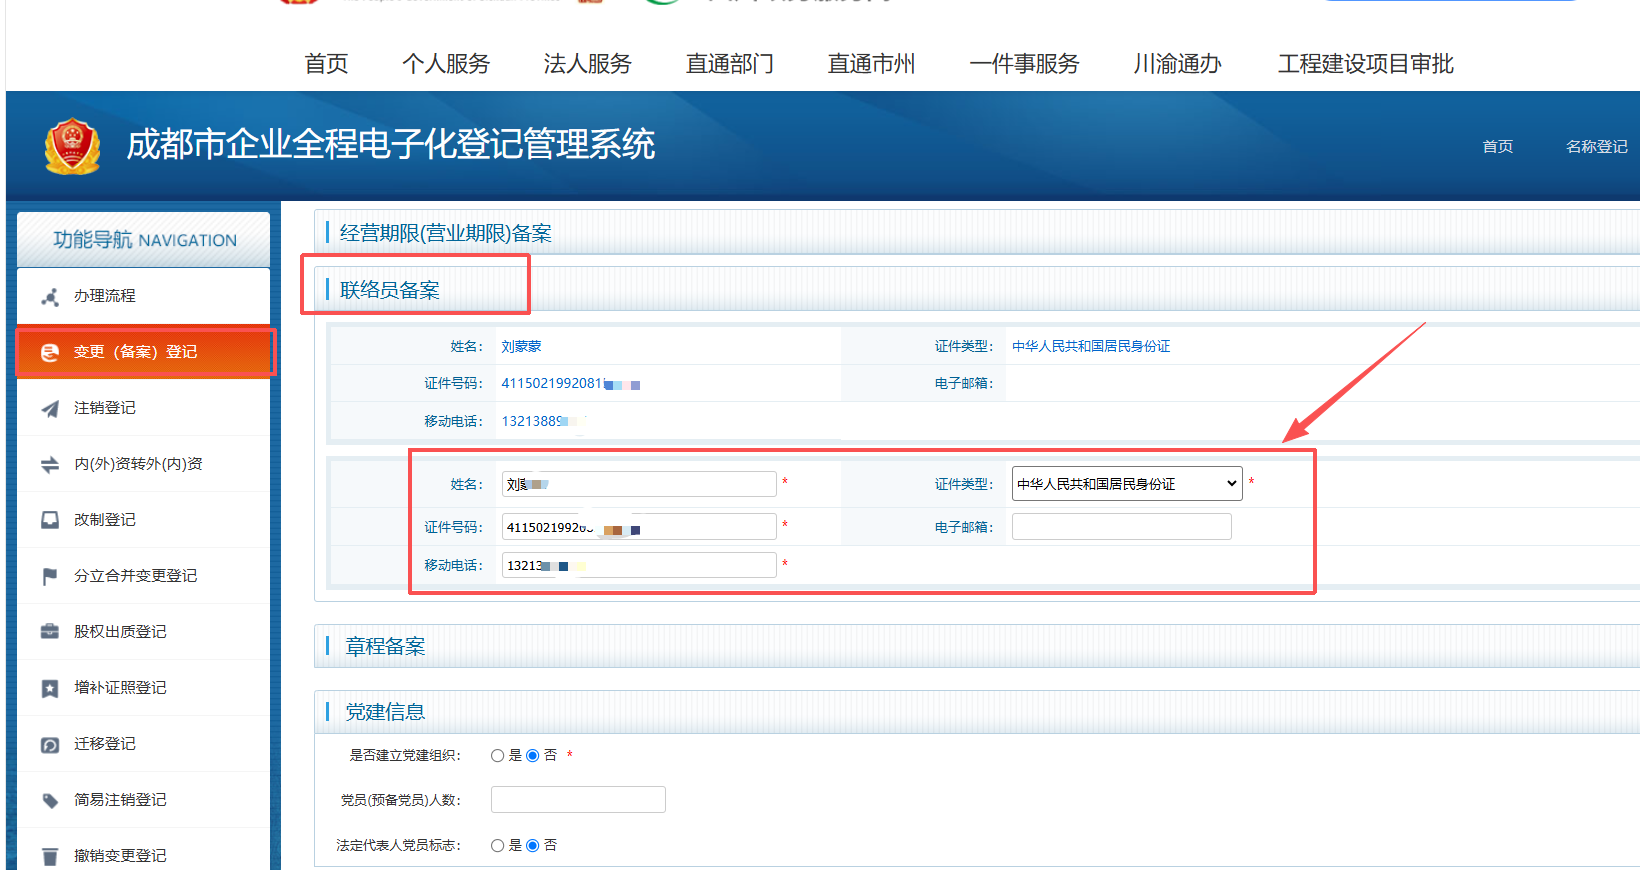Click the 党员(预备党员)人数 input field
This screenshot has height=870, width=1640.
click(578, 800)
